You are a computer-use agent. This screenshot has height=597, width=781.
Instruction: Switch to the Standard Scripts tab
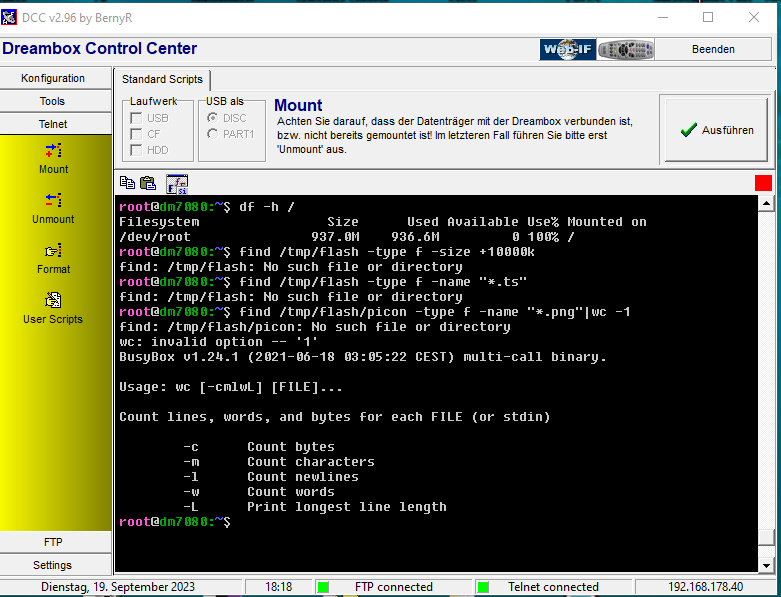click(x=162, y=79)
